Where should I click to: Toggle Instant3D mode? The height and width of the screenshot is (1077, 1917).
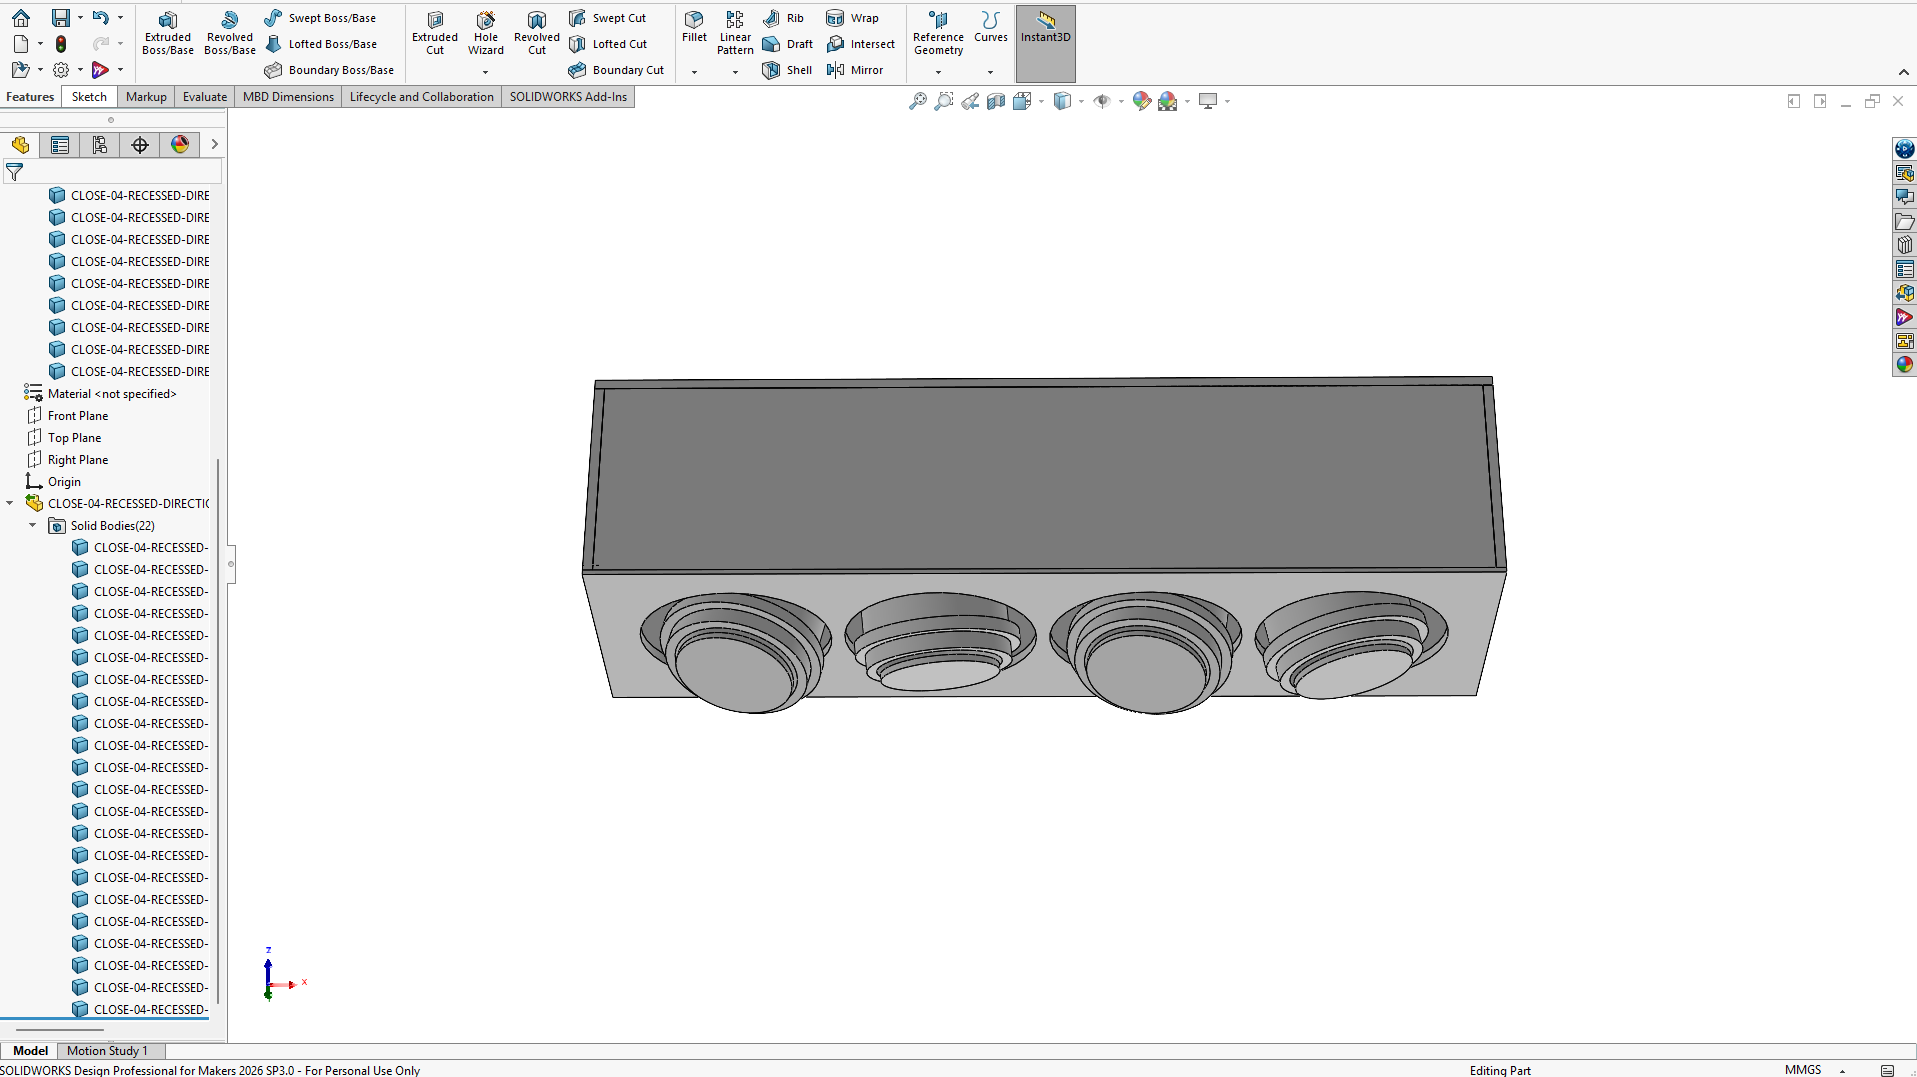(1046, 43)
